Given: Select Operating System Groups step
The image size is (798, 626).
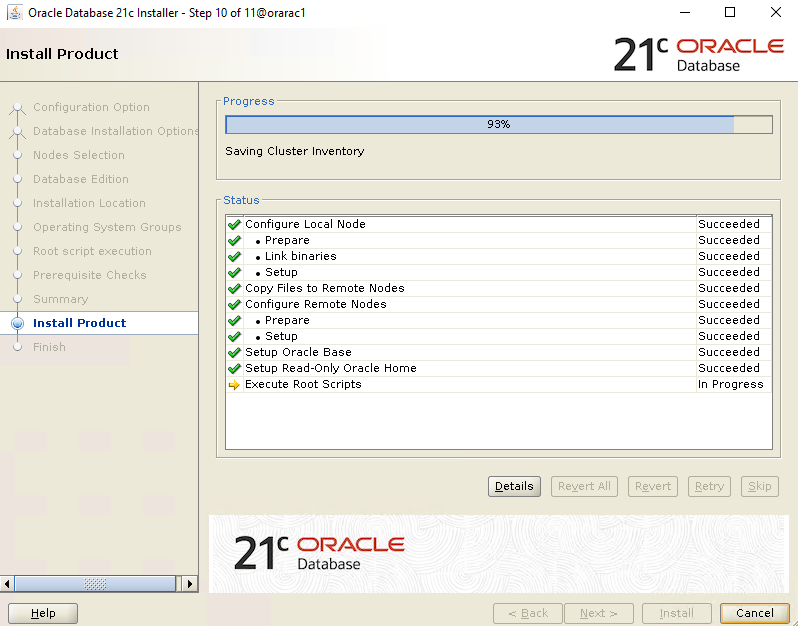Looking at the screenshot, I should coord(107,227).
